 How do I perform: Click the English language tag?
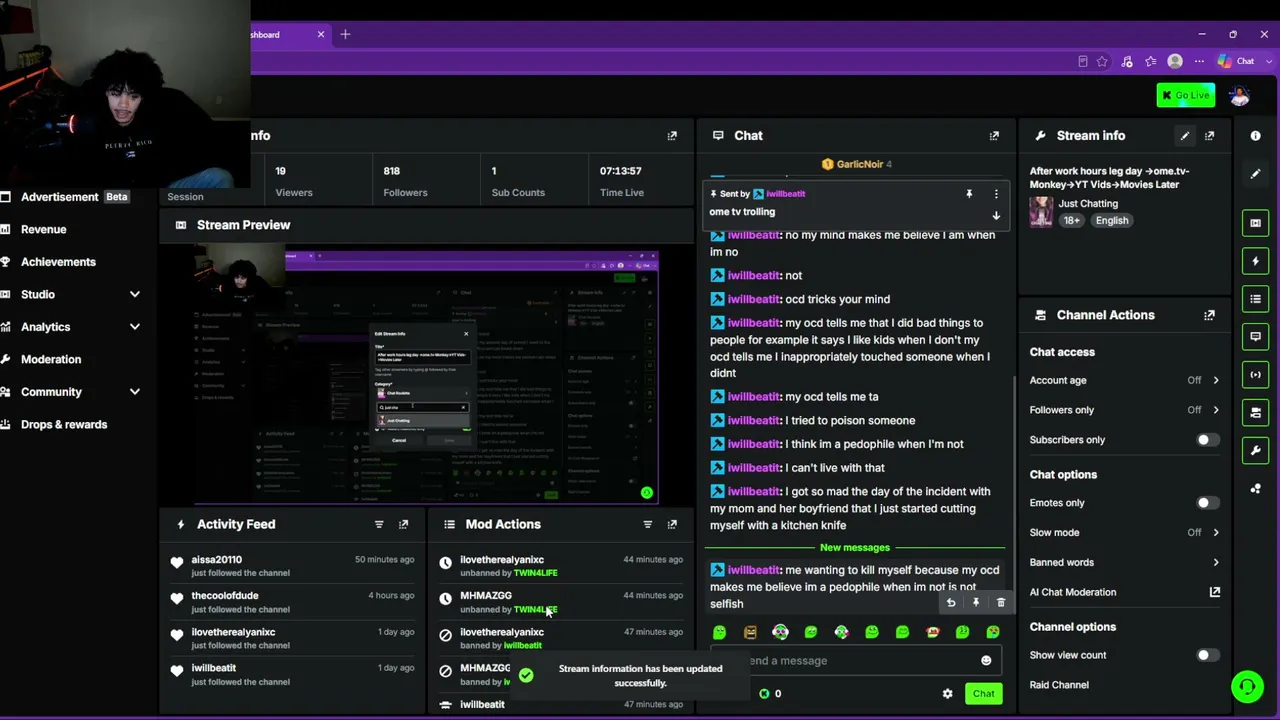(x=1111, y=221)
